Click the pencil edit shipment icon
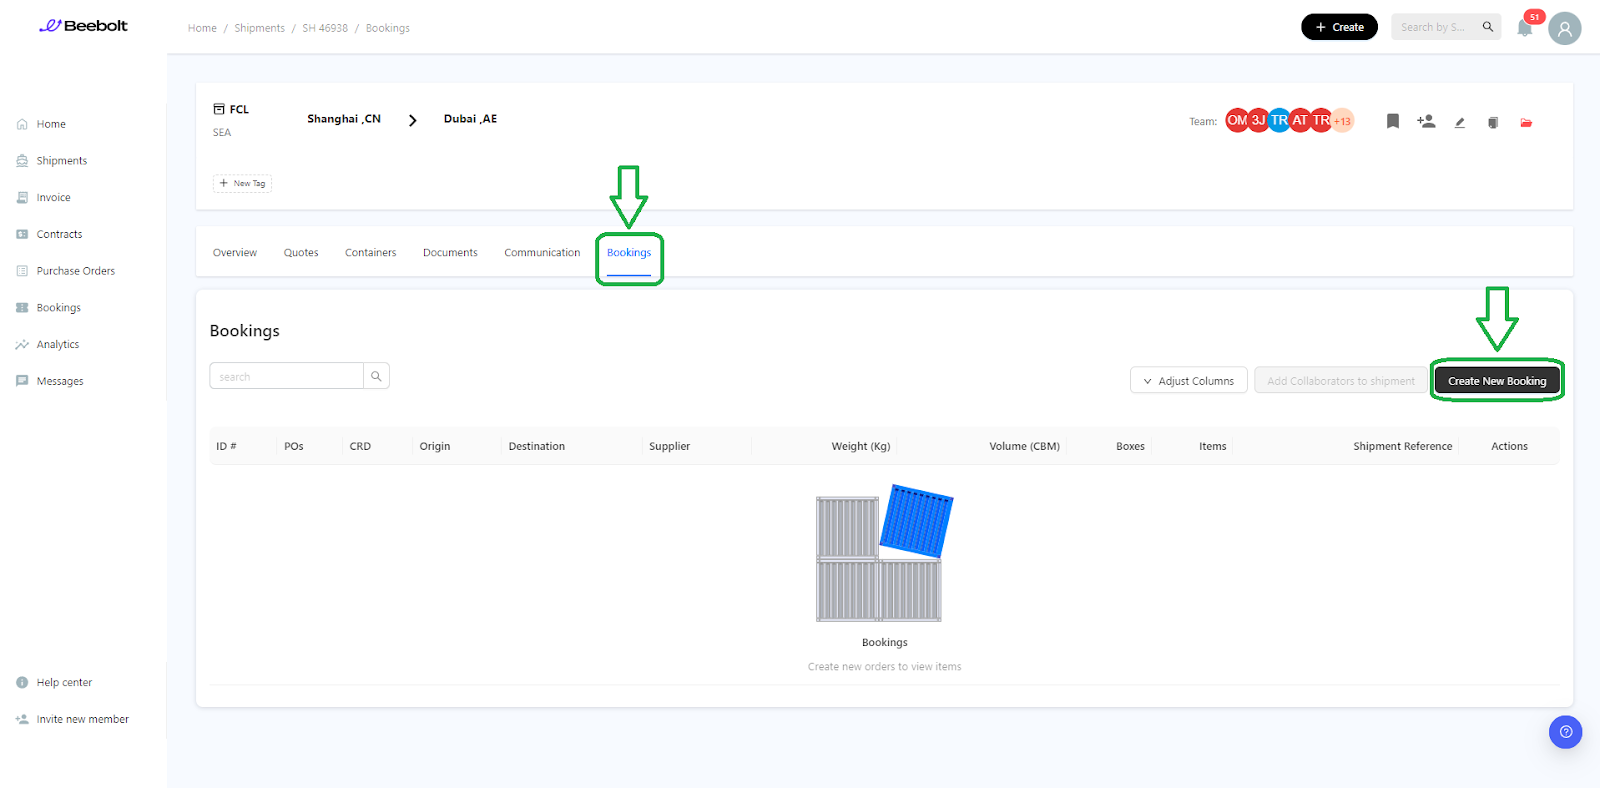Viewport: 1600px width, 788px height. coord(1459,122)
